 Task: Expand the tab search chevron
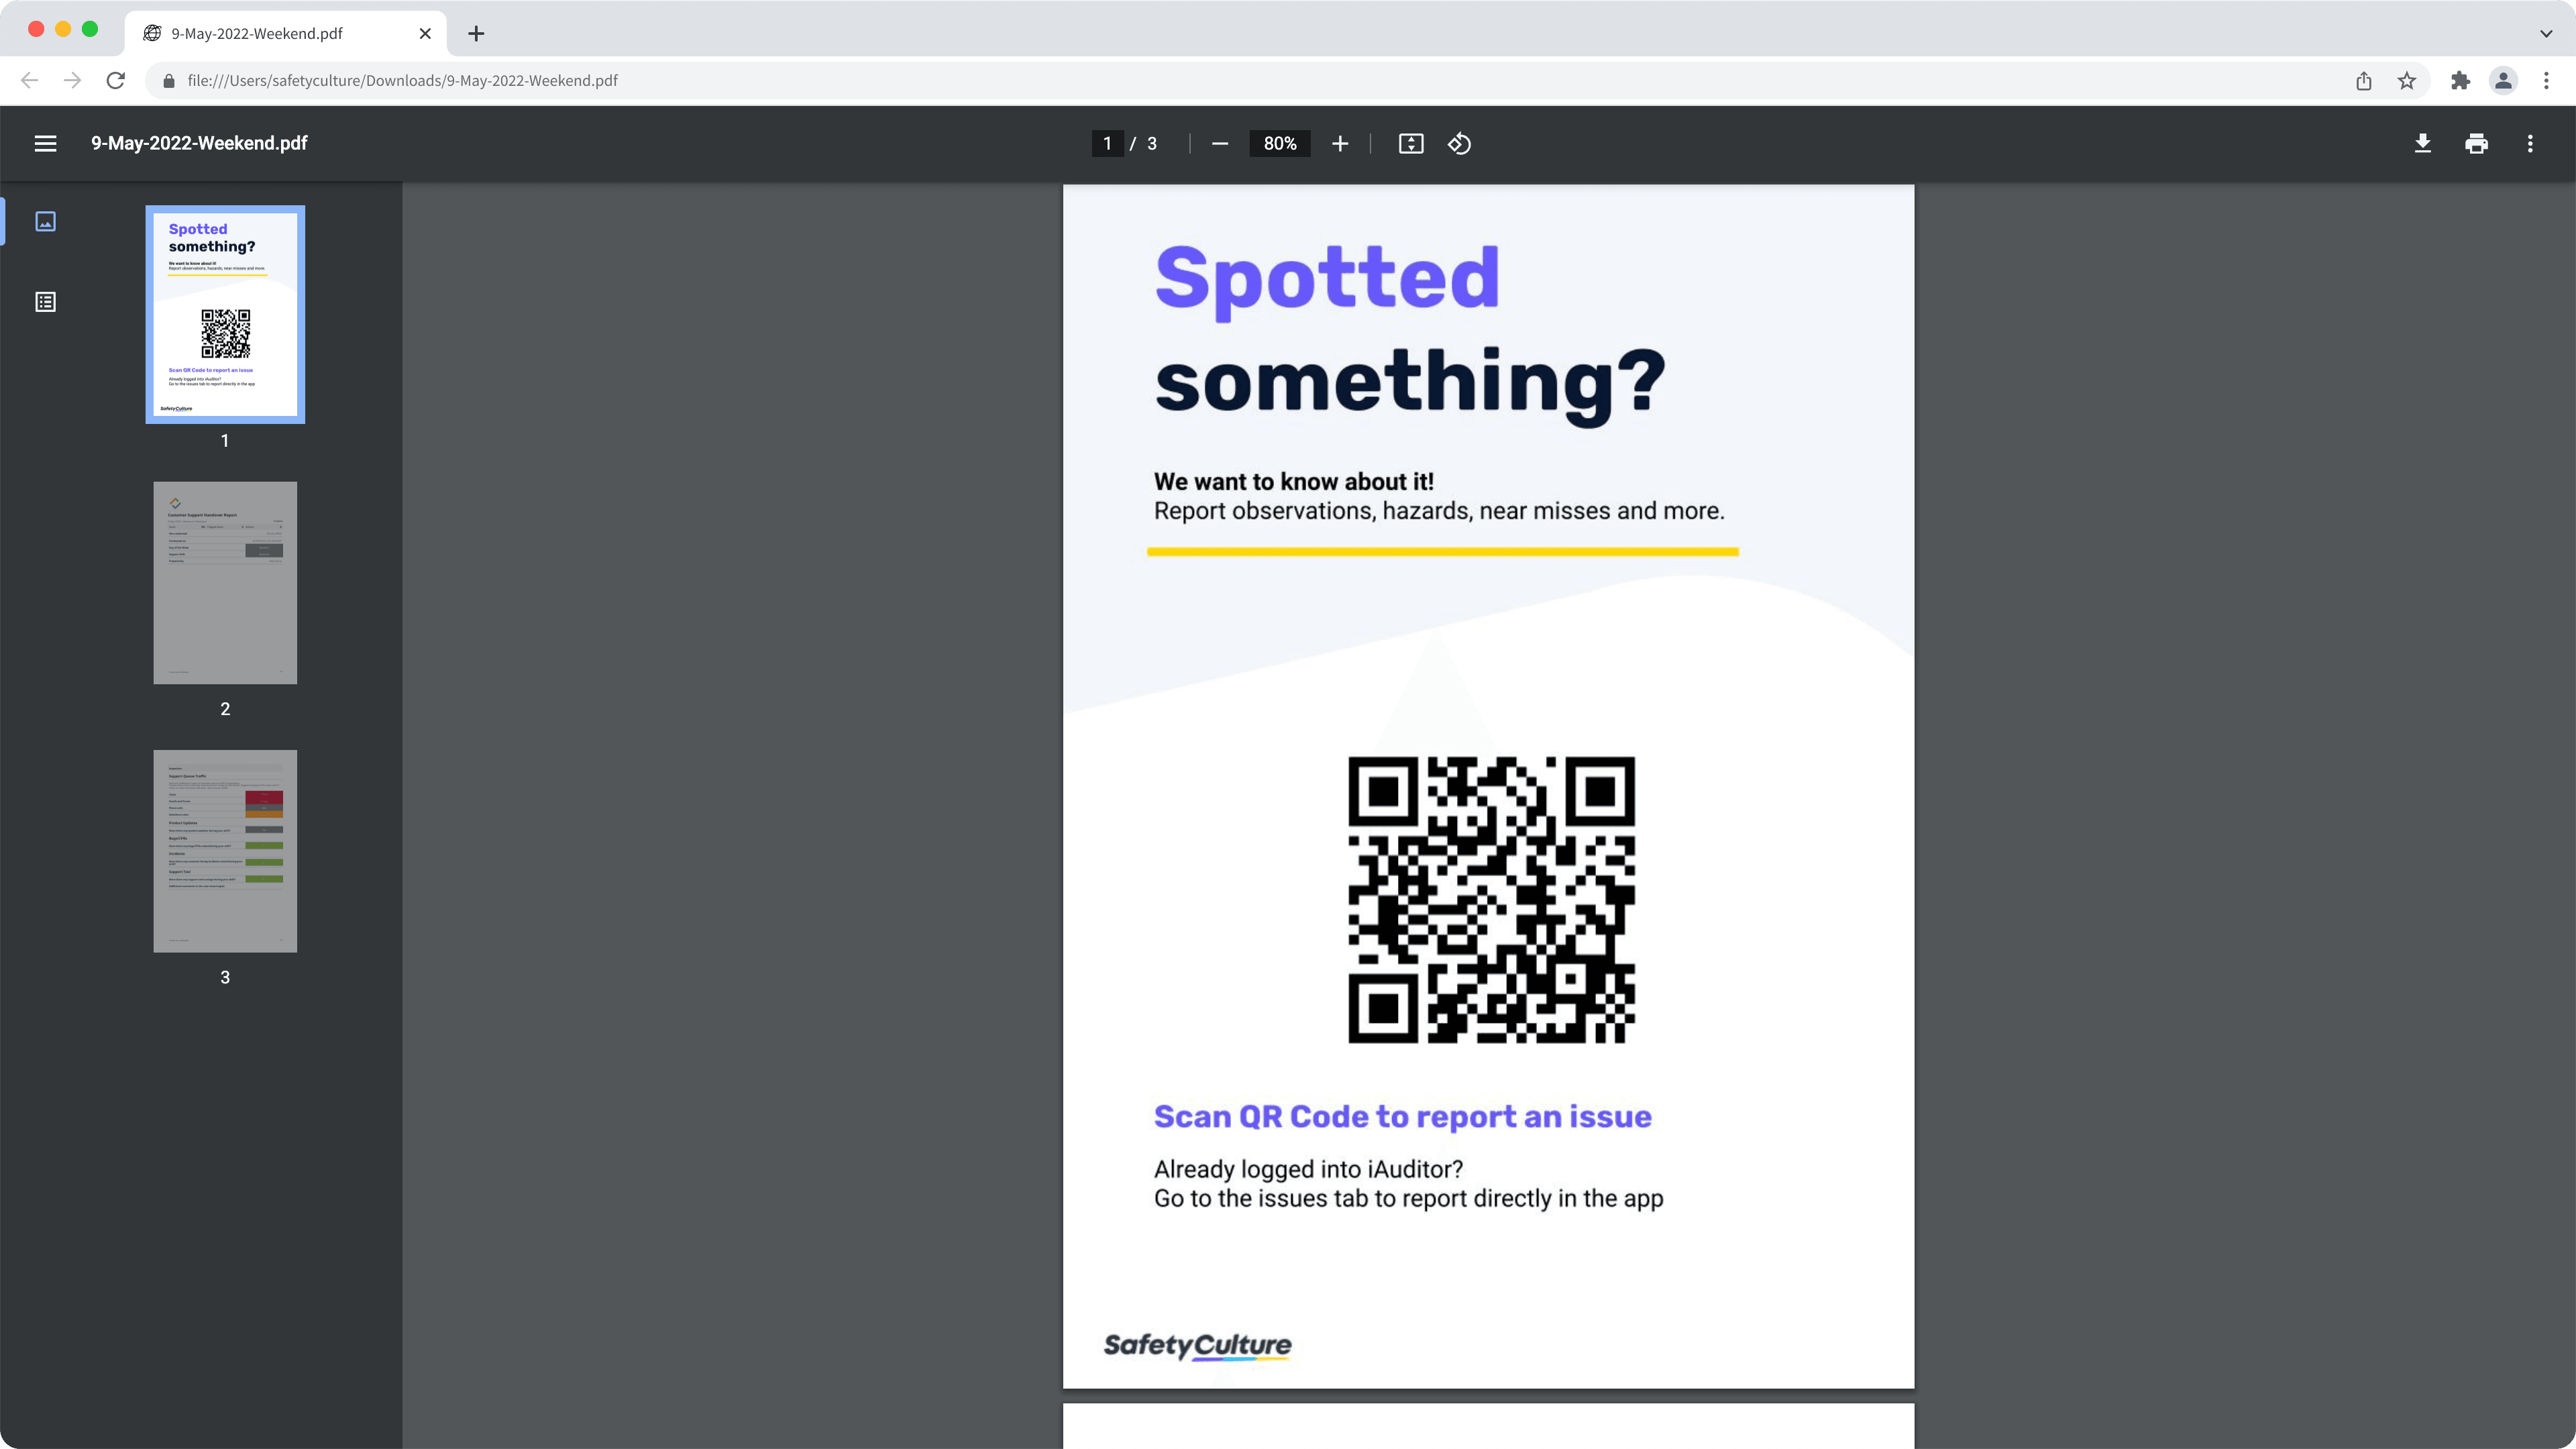pyautogui.click(x=2546, y=33)
